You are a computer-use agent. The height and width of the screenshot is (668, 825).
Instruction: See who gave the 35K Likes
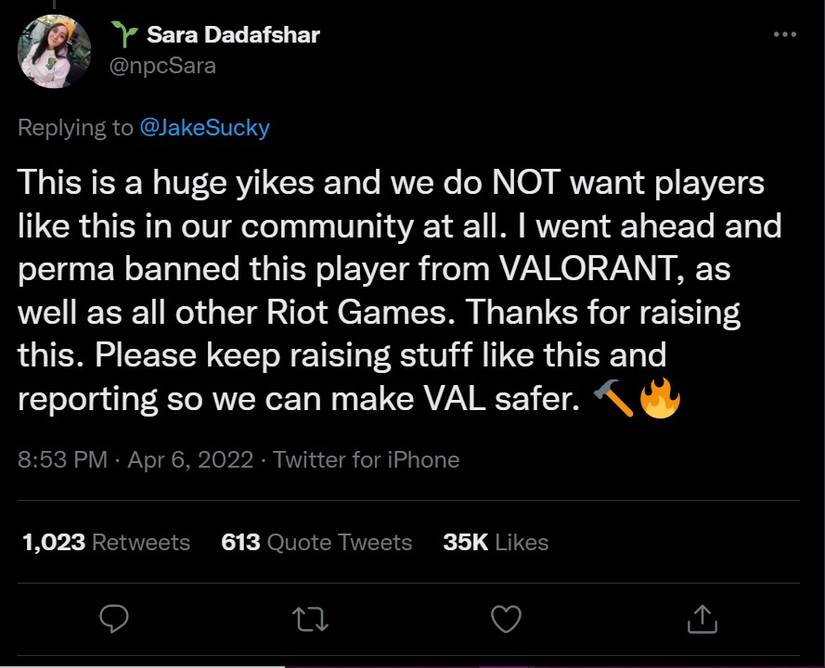(x=494, y=542)
